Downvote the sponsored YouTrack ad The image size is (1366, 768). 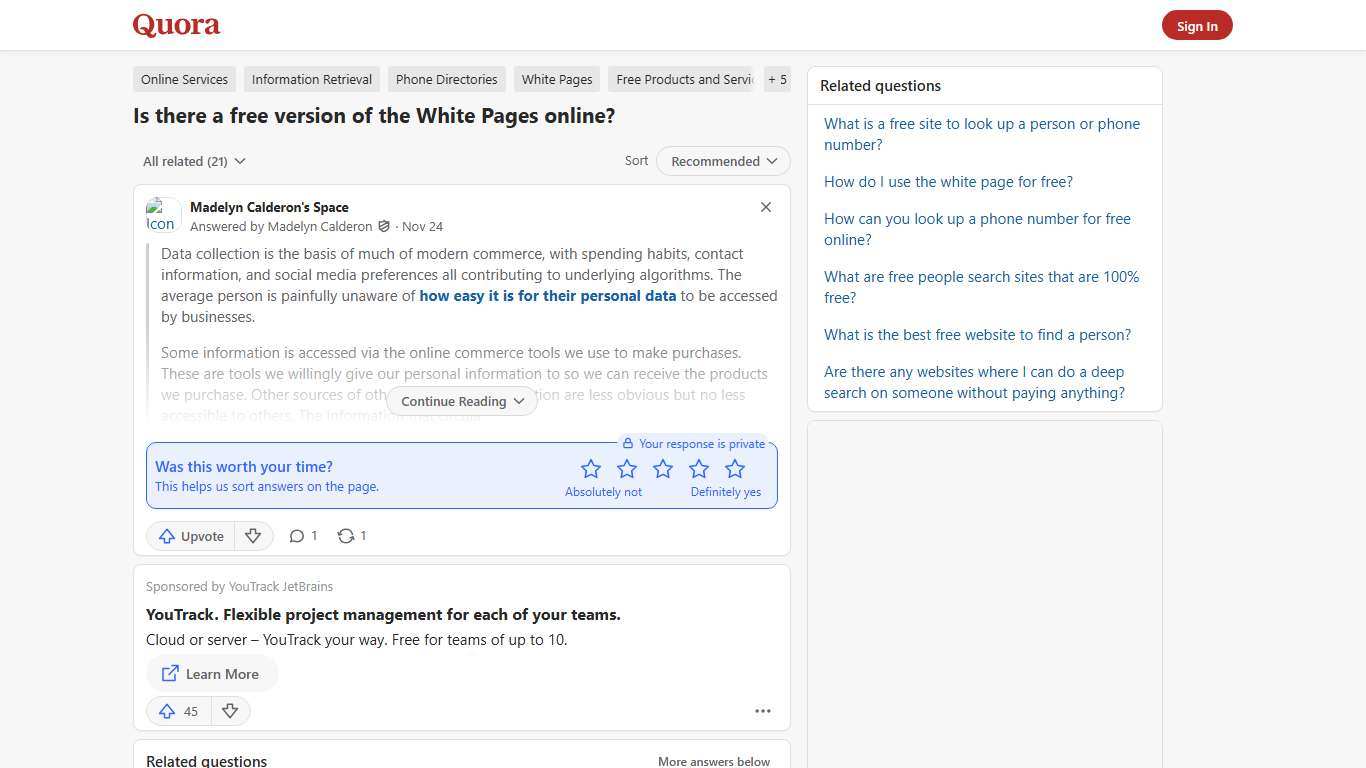230,711
